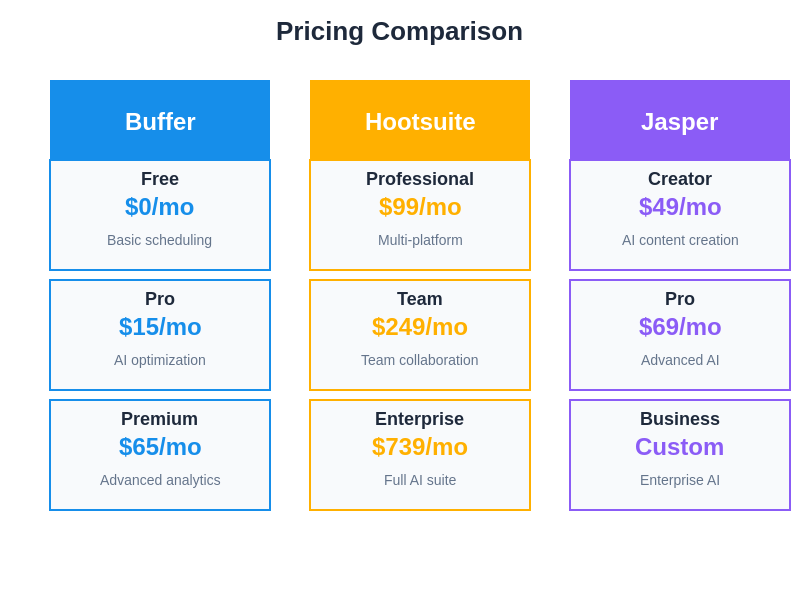Click the Buffer column header

(160, 121)
